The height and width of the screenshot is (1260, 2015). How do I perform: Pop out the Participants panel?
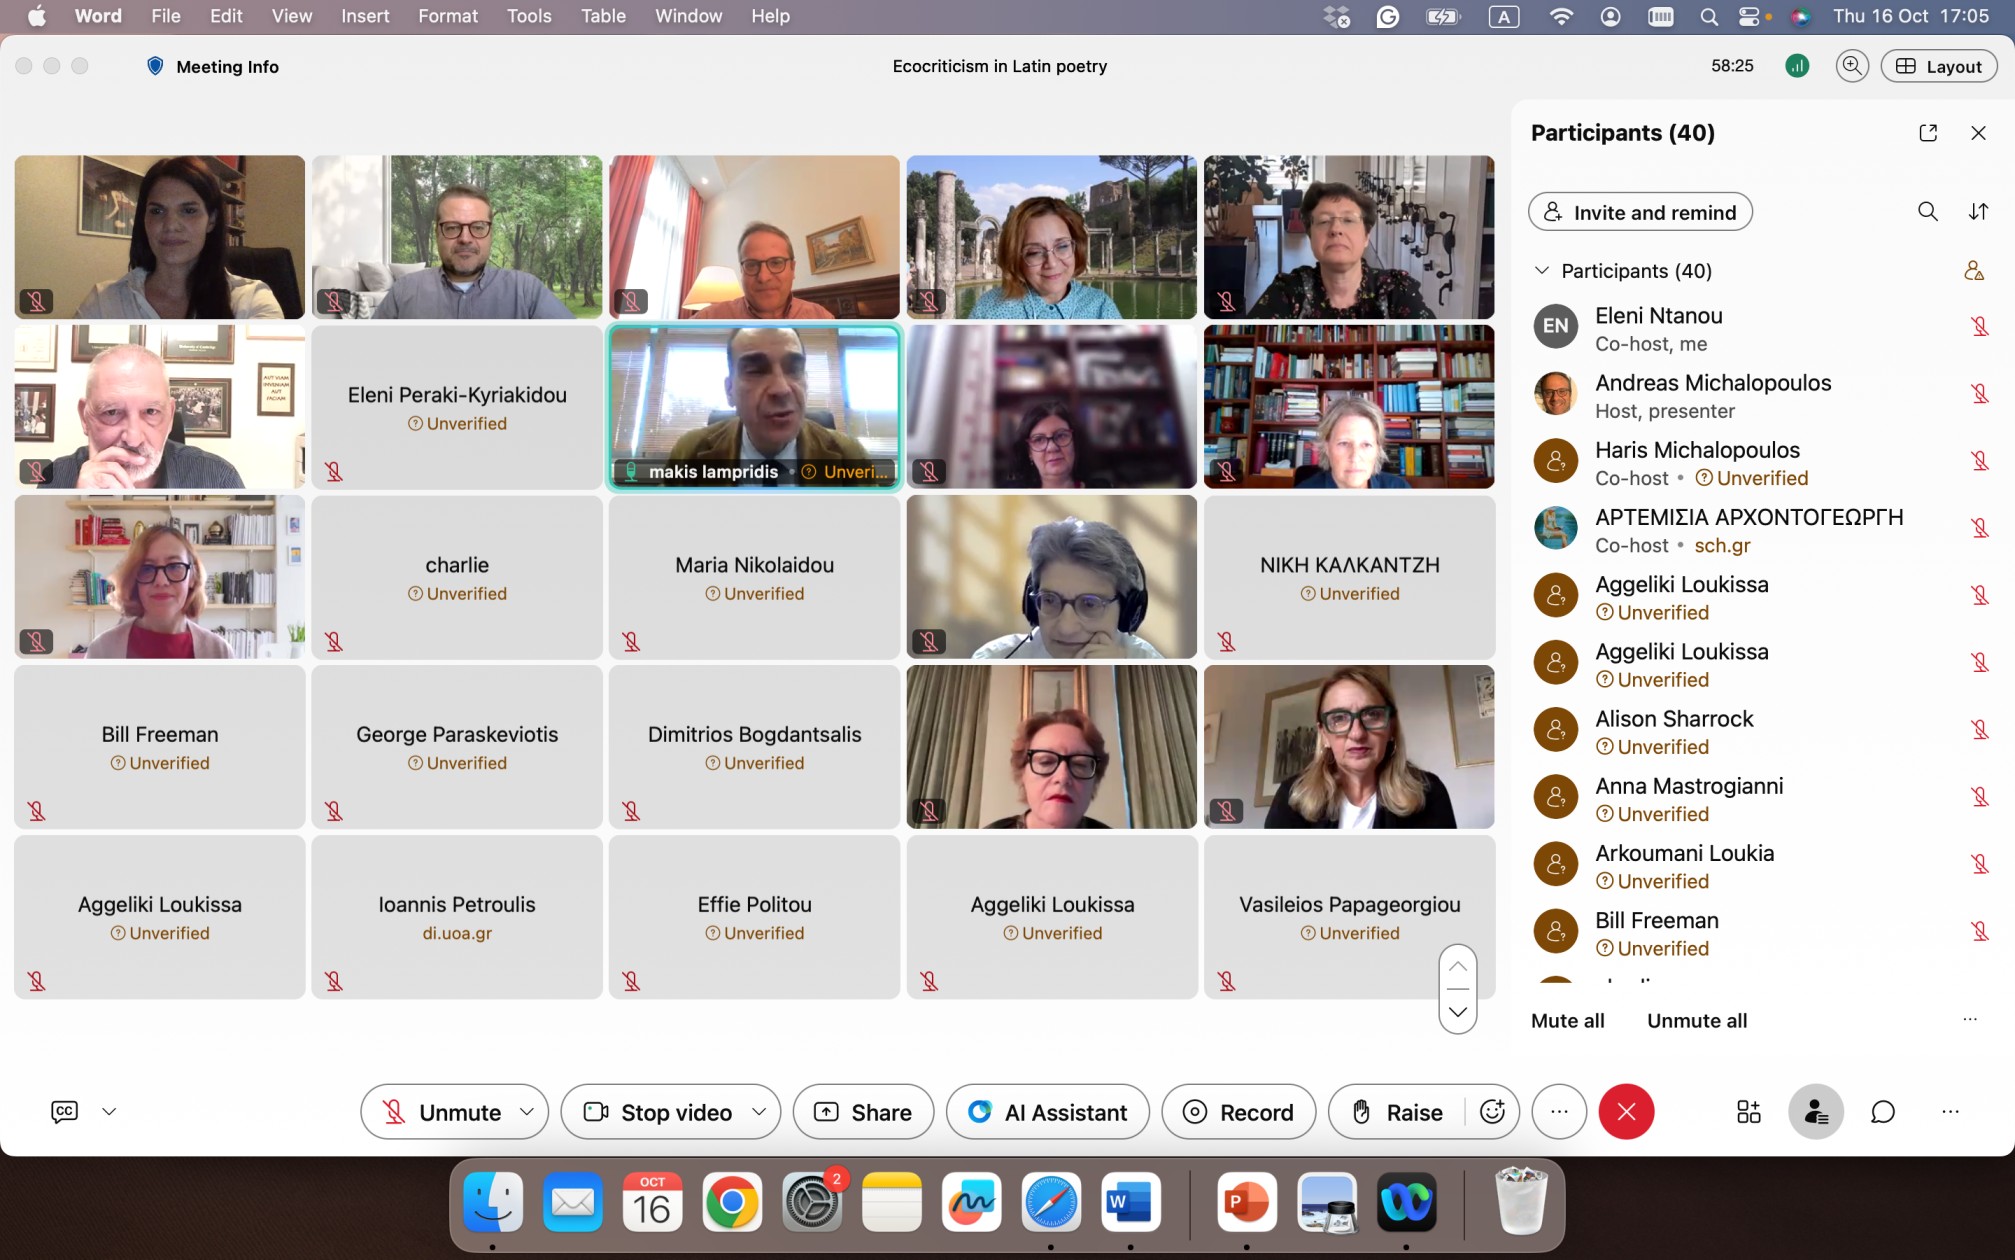[x=1928, y=133]
